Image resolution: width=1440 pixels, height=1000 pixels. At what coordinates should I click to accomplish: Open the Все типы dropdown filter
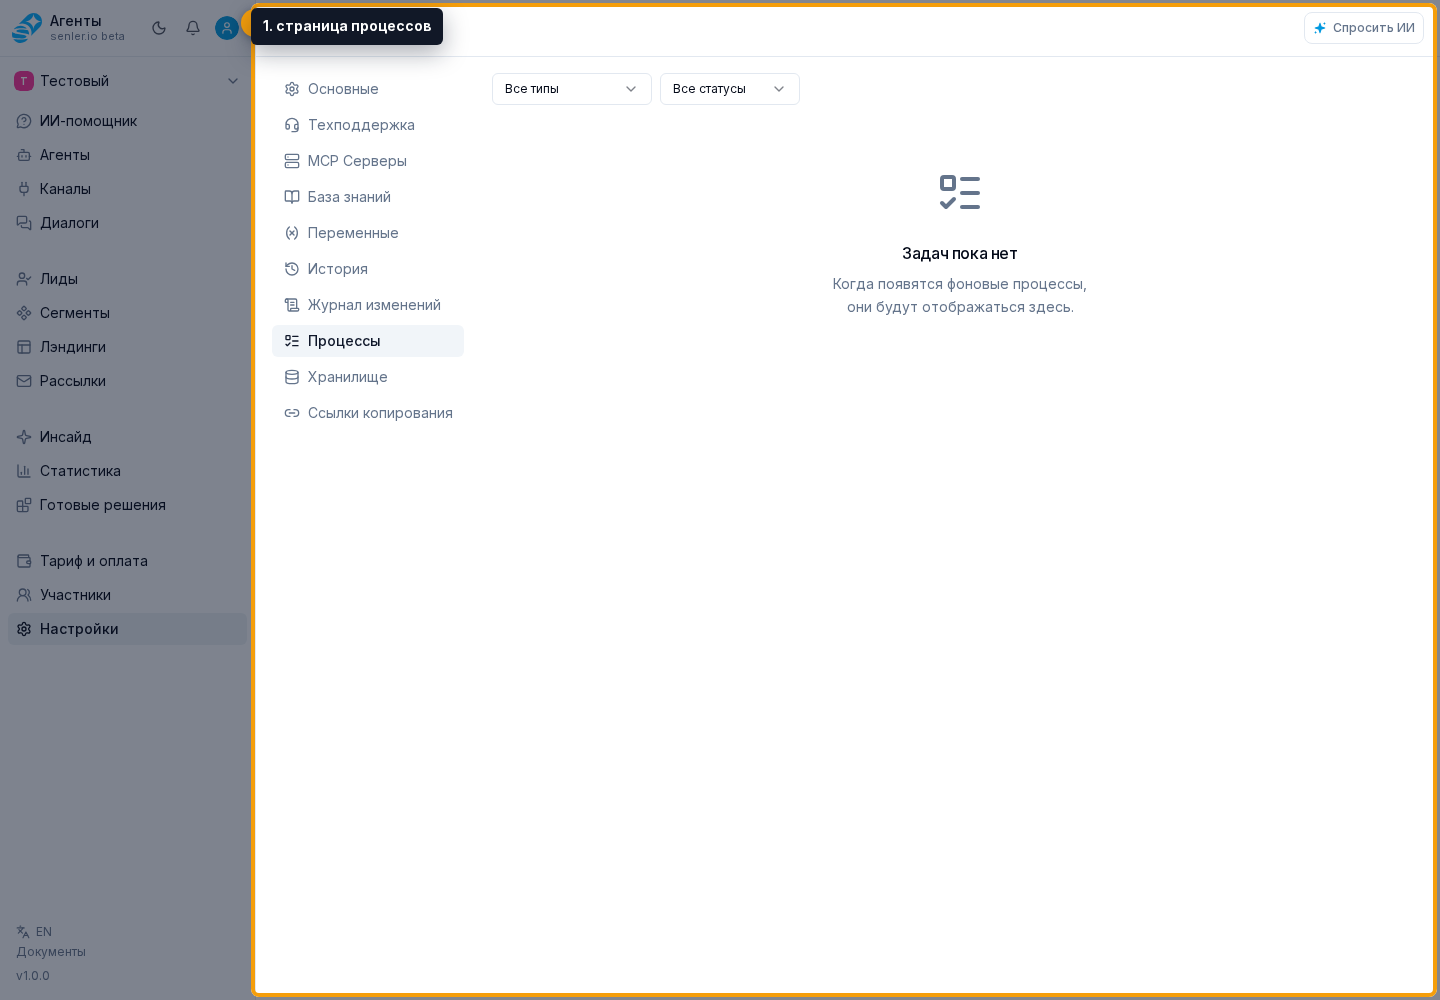572,89
